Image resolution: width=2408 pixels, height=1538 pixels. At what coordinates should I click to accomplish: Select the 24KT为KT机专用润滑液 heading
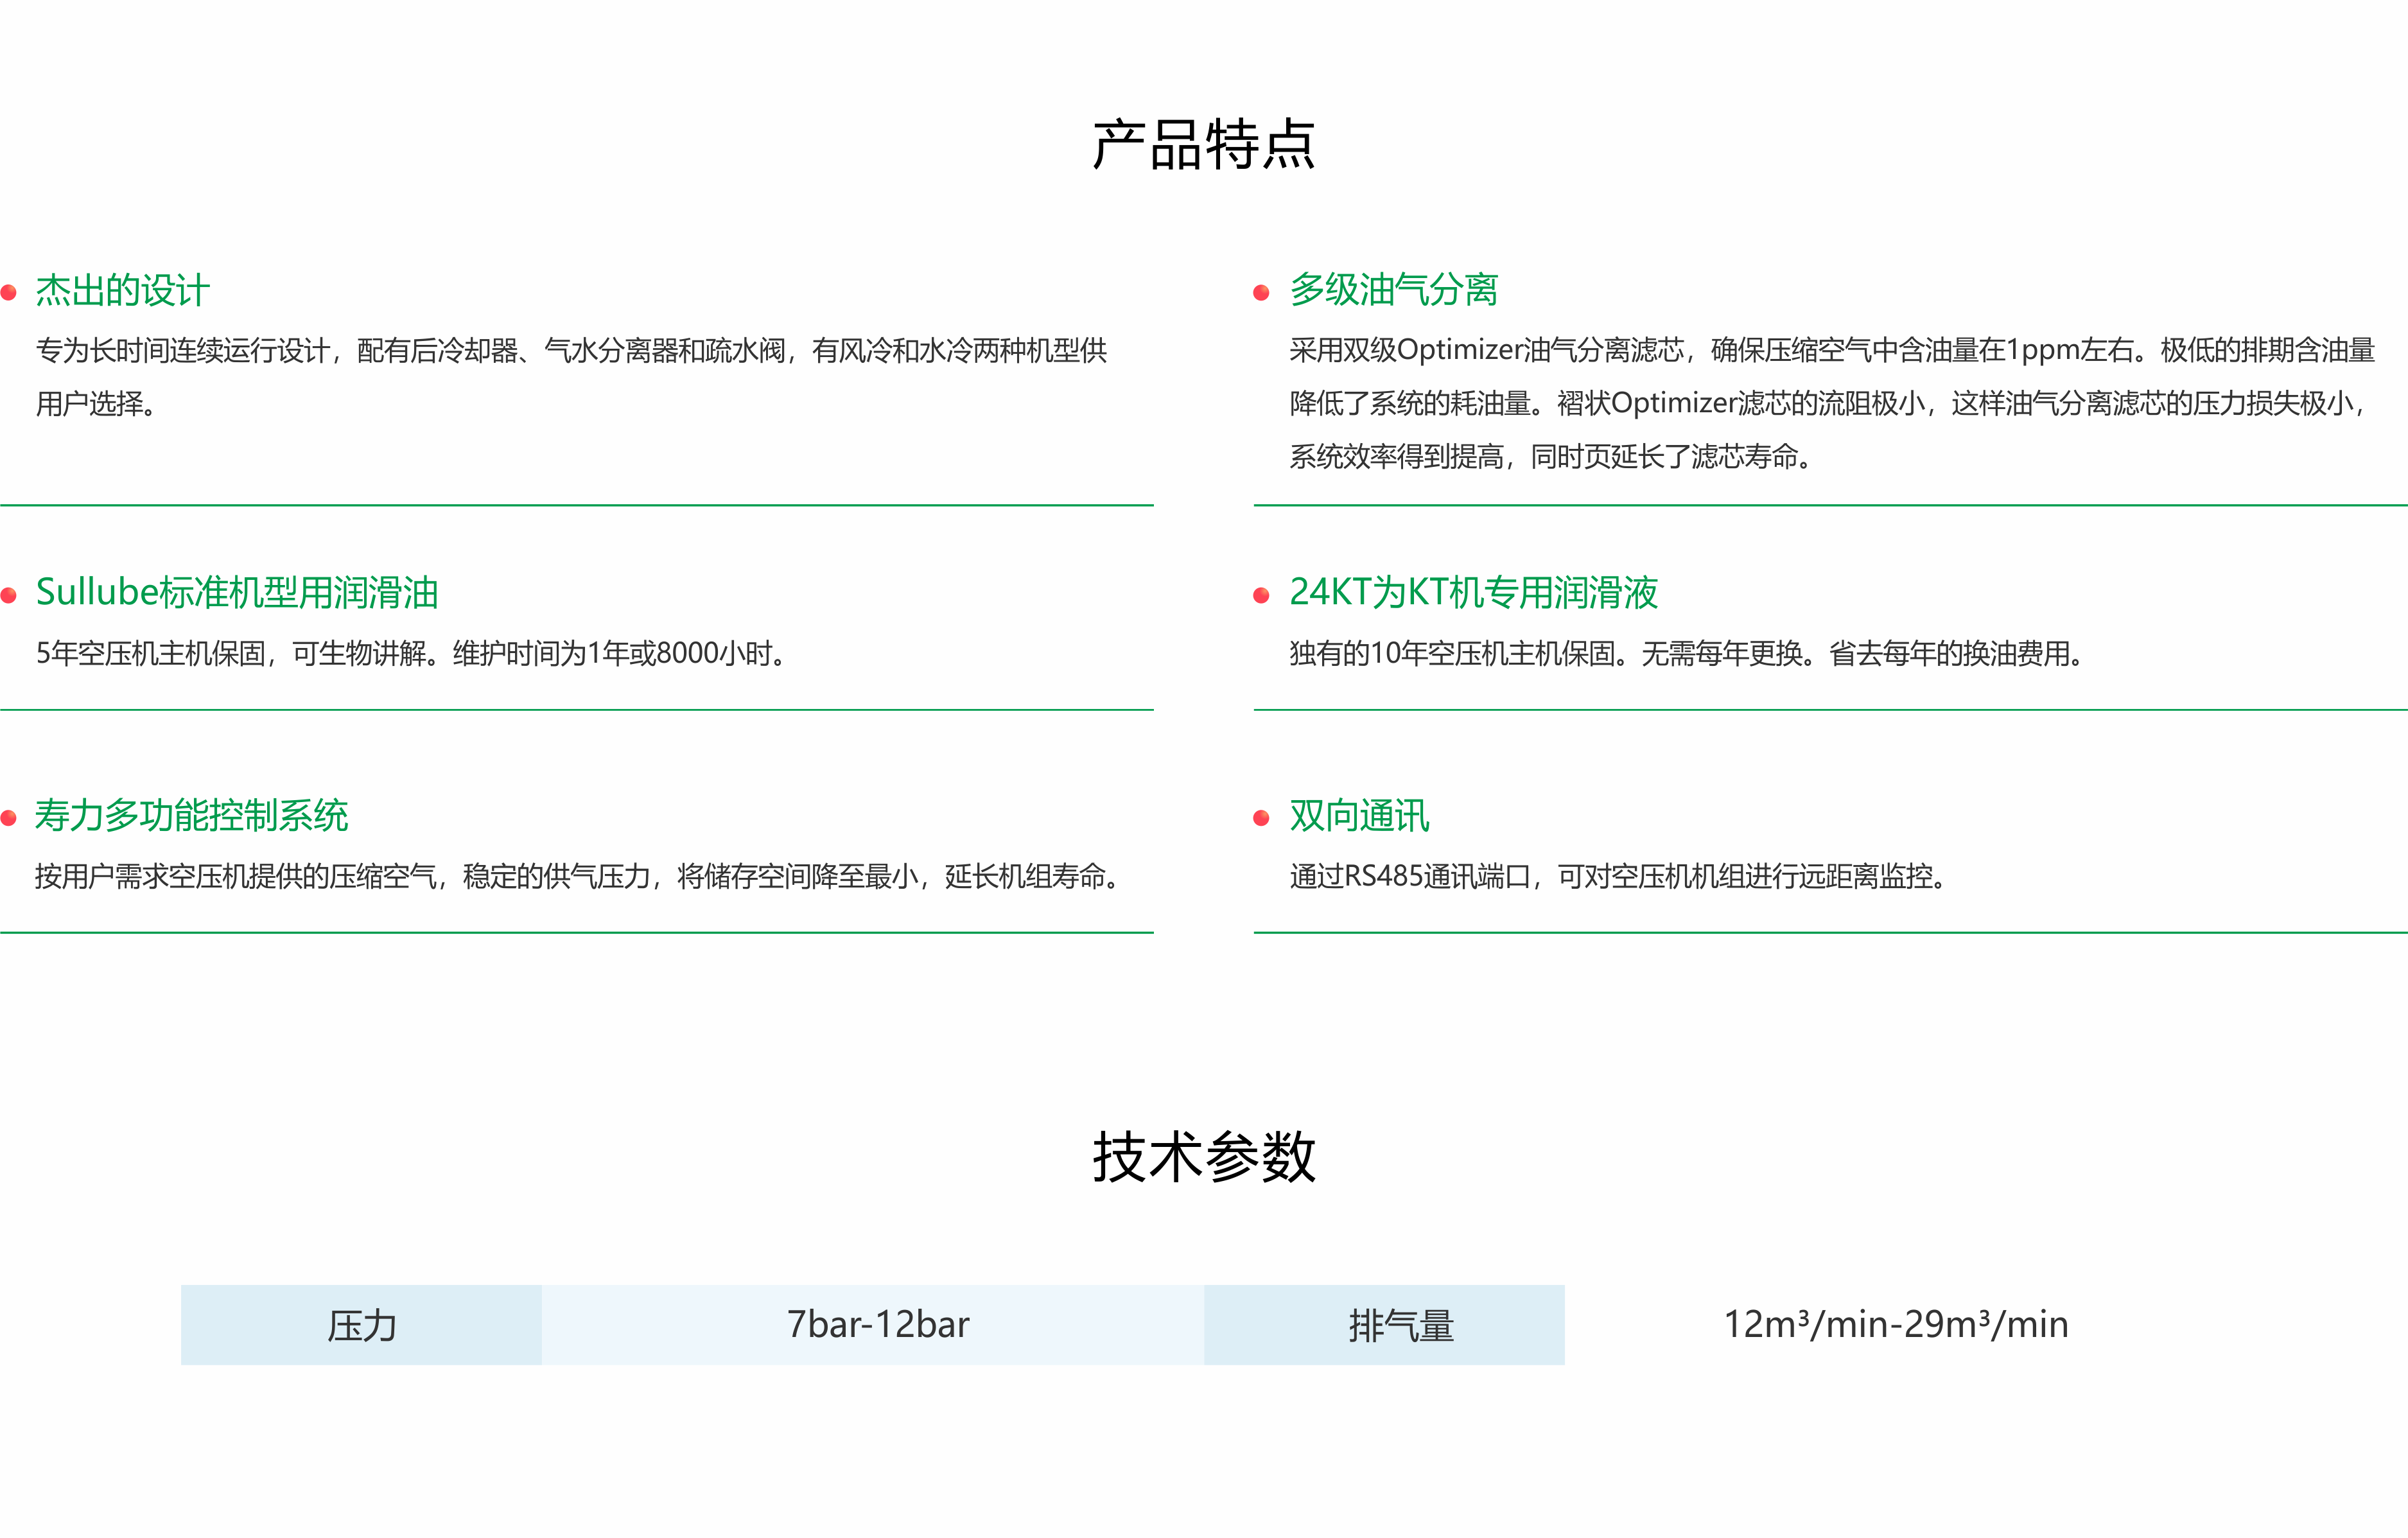pos(1473,593)
